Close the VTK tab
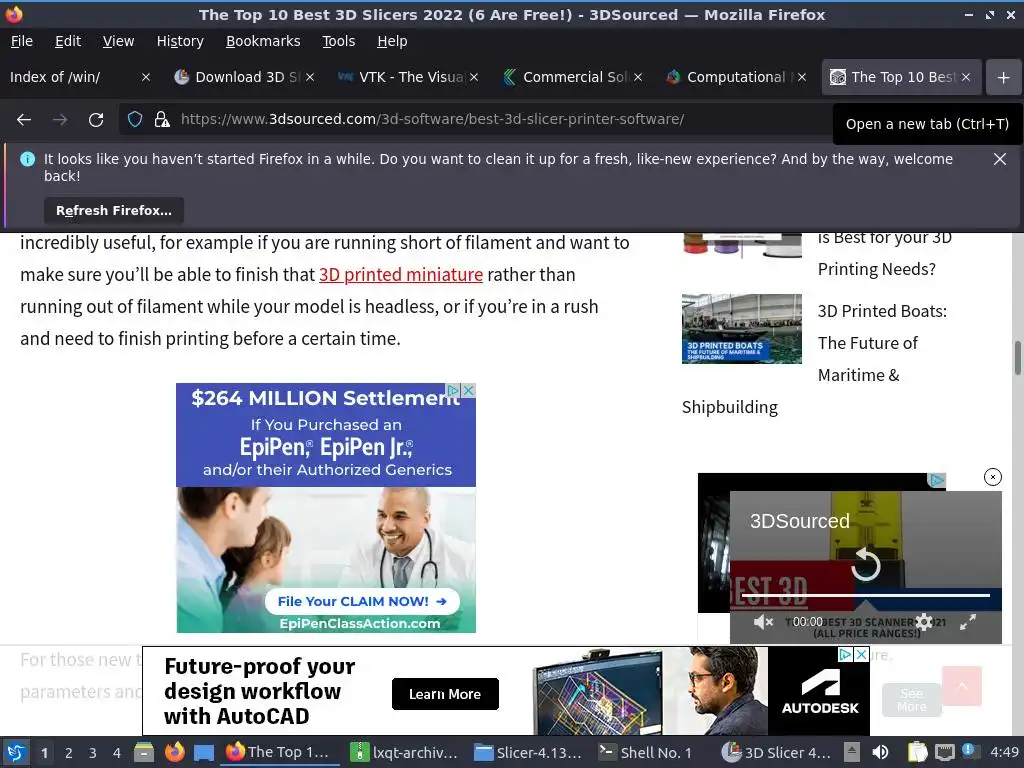This screenshot has width=1024, height=768. tap(474, 77)
